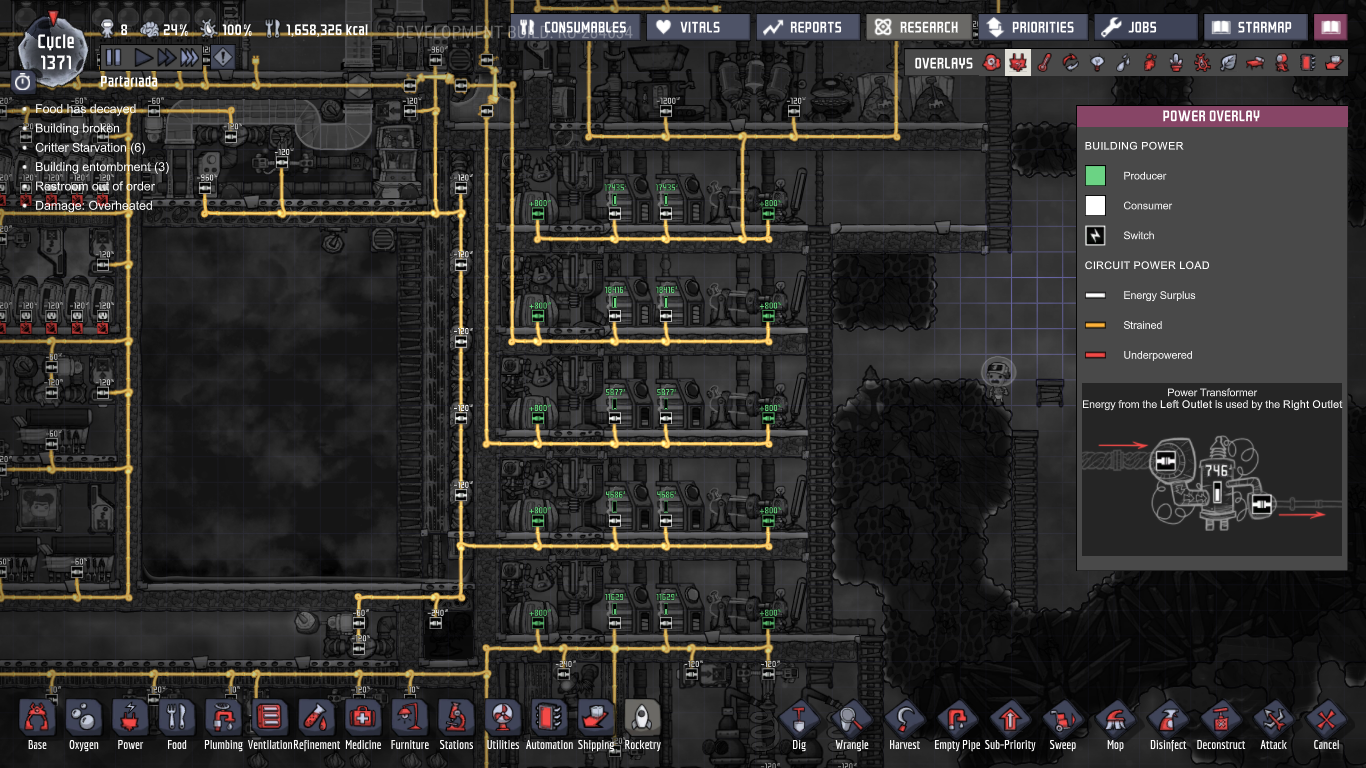Select the Cancel tool

1326,724
